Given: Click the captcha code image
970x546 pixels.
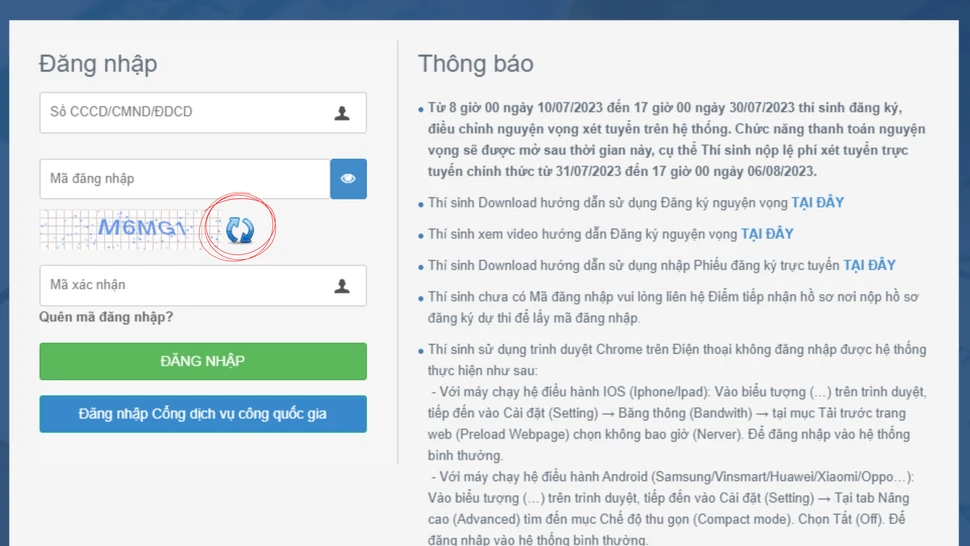Looking at the screenshot, I should 118,229.
